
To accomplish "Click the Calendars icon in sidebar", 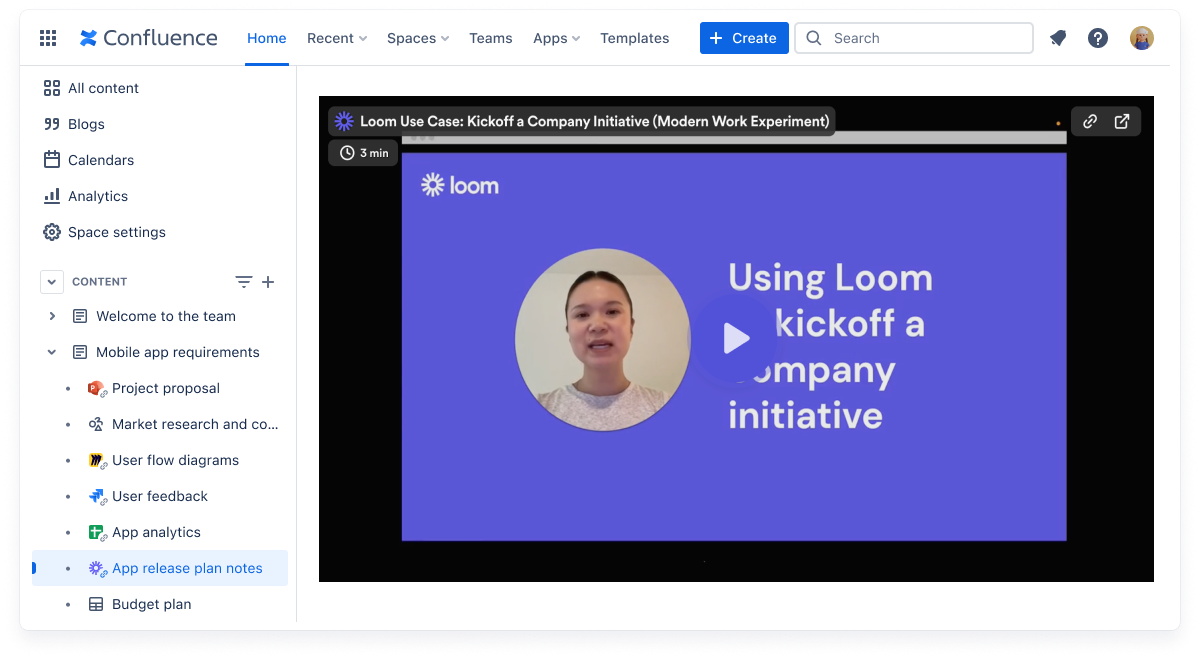I will tap(52, 160).
